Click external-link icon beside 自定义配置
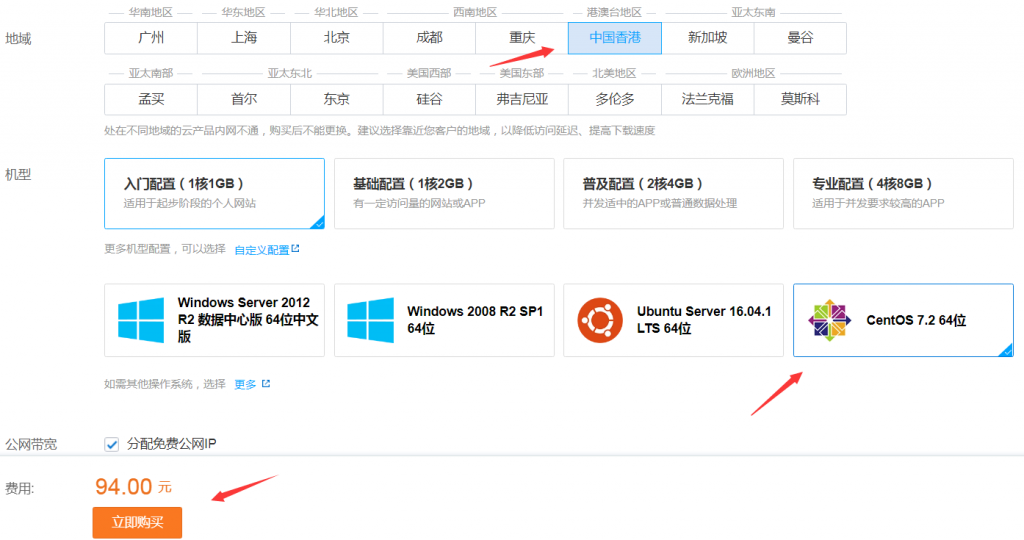The image size is (1024, 540). pyautogui.click(x=296, y=248)
